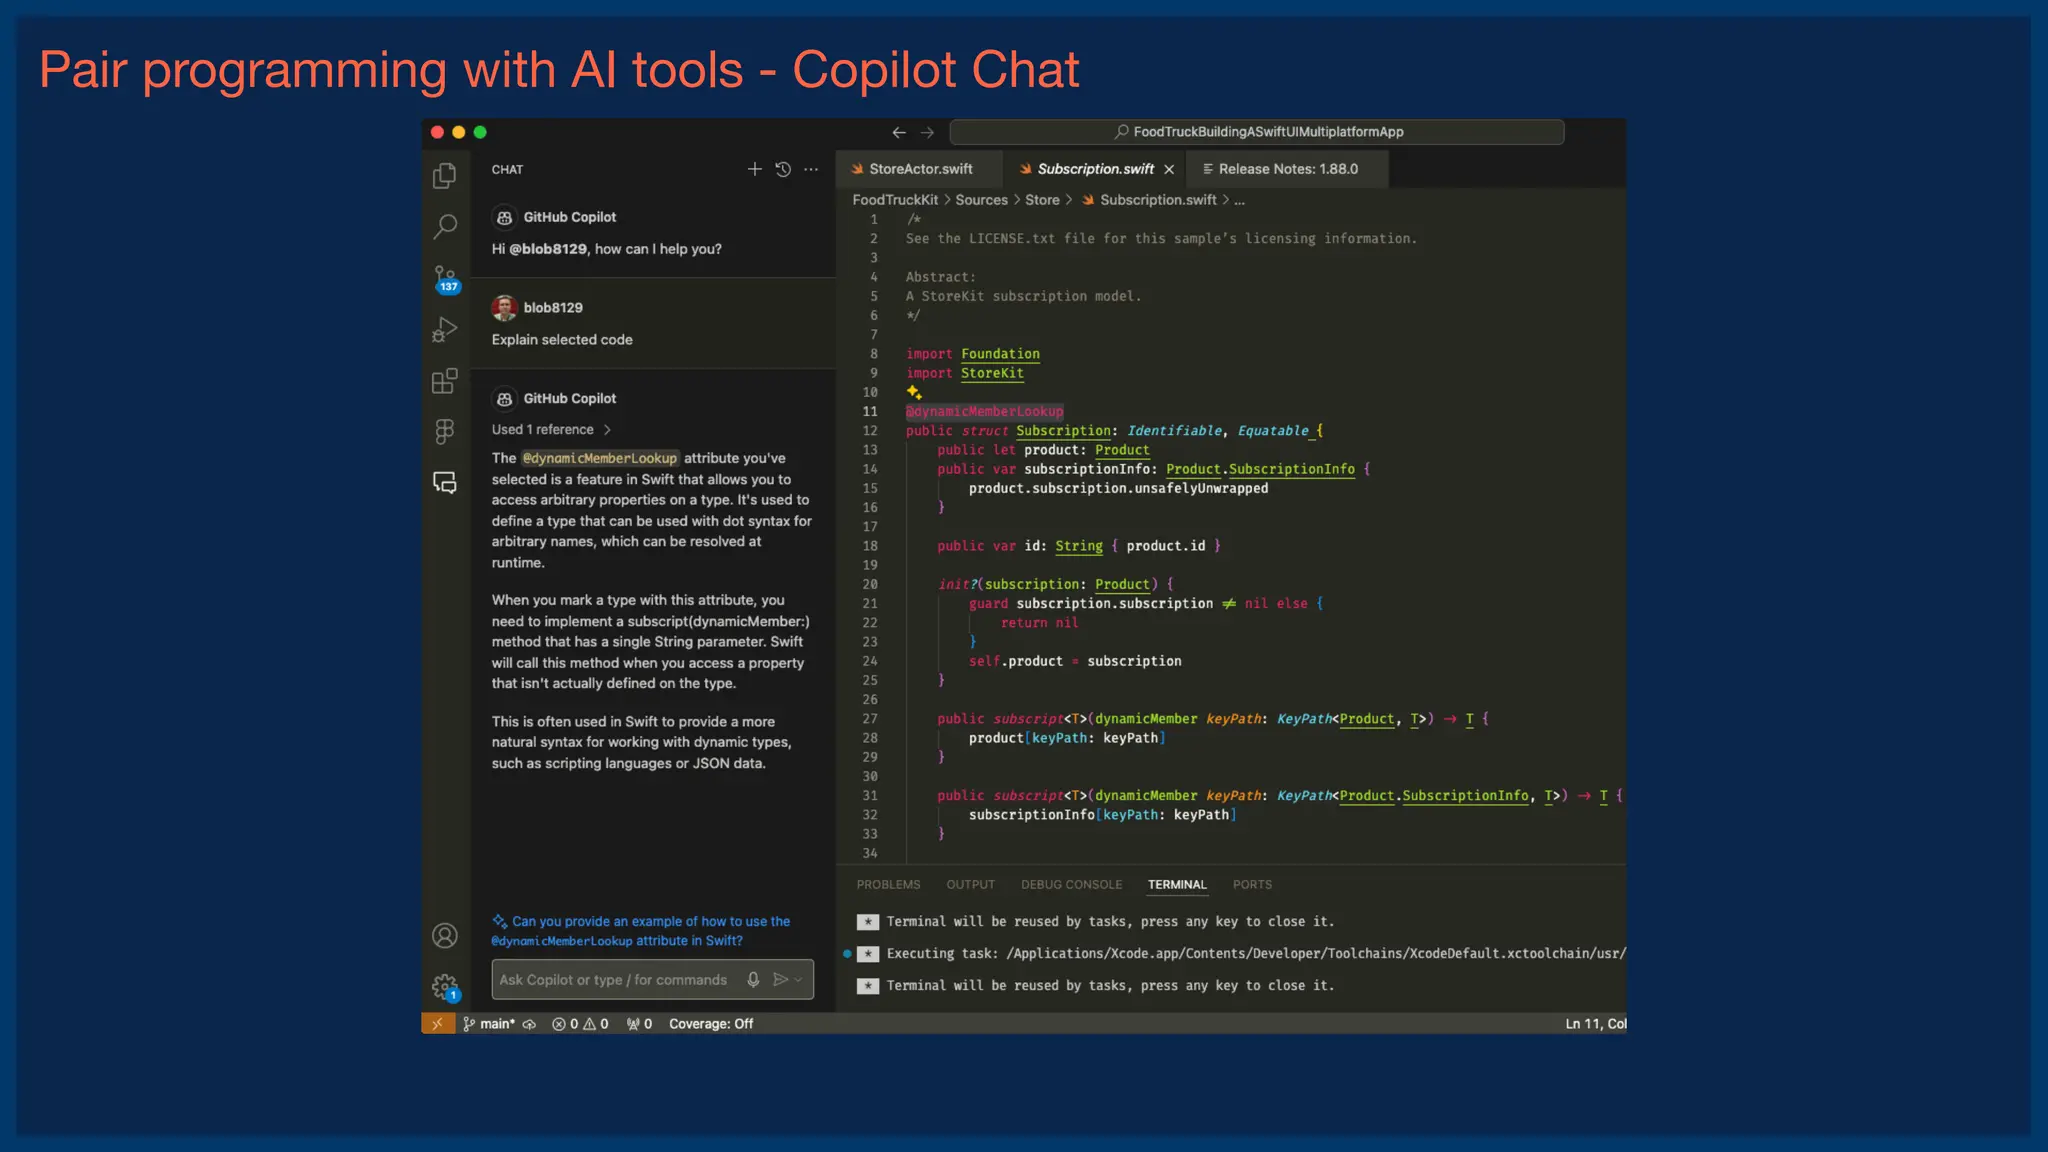The height and width of the screenshot is (1152, 2048).
Task: Click the @blob8129 mention in greeting
Action: [x=548, y=249]
